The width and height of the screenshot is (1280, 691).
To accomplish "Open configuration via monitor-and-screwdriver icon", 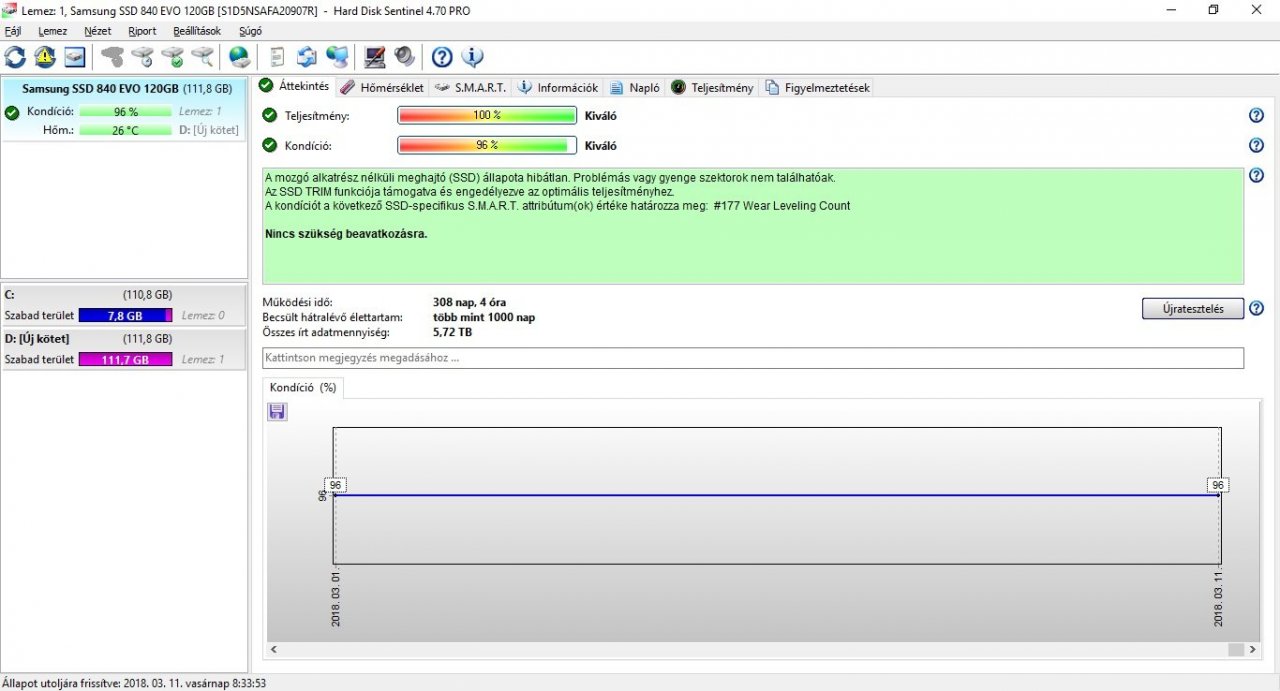I will tap(375, 56).
